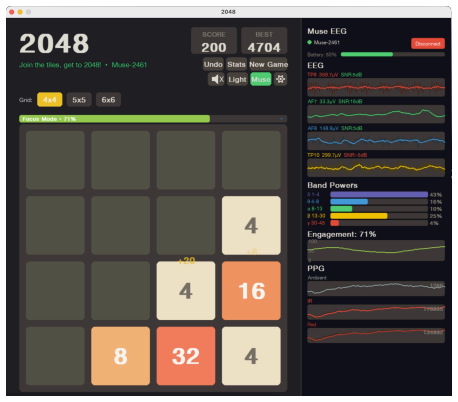Click the 4 tile beside the 16 tile

(x=186, y=291)
